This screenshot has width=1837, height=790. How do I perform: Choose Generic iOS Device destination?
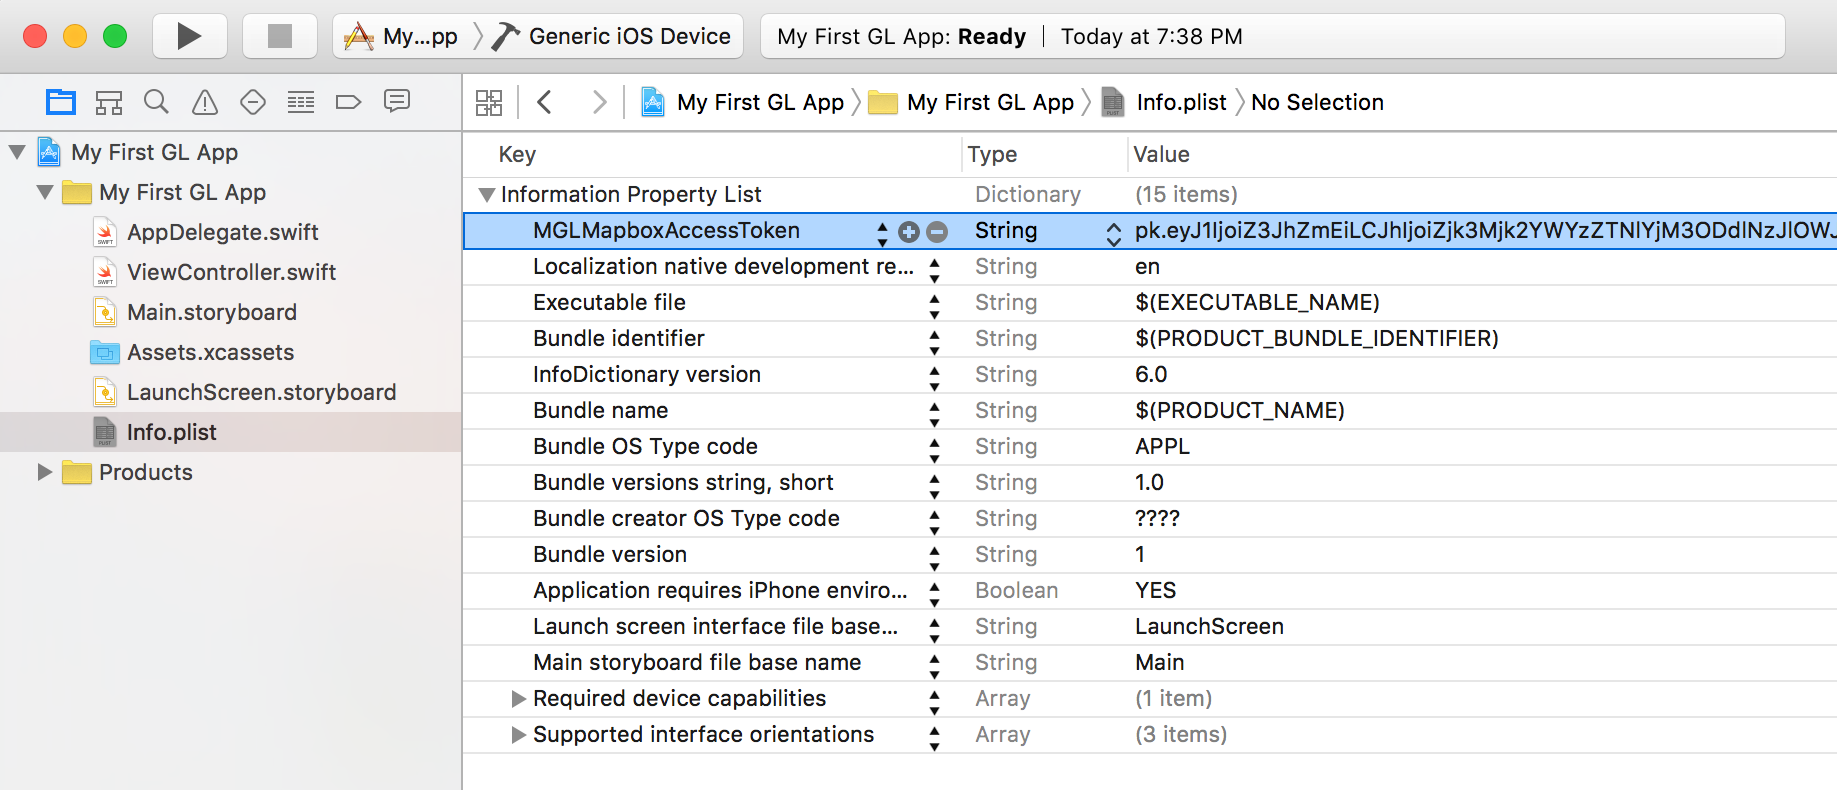[x=629, y=37]
